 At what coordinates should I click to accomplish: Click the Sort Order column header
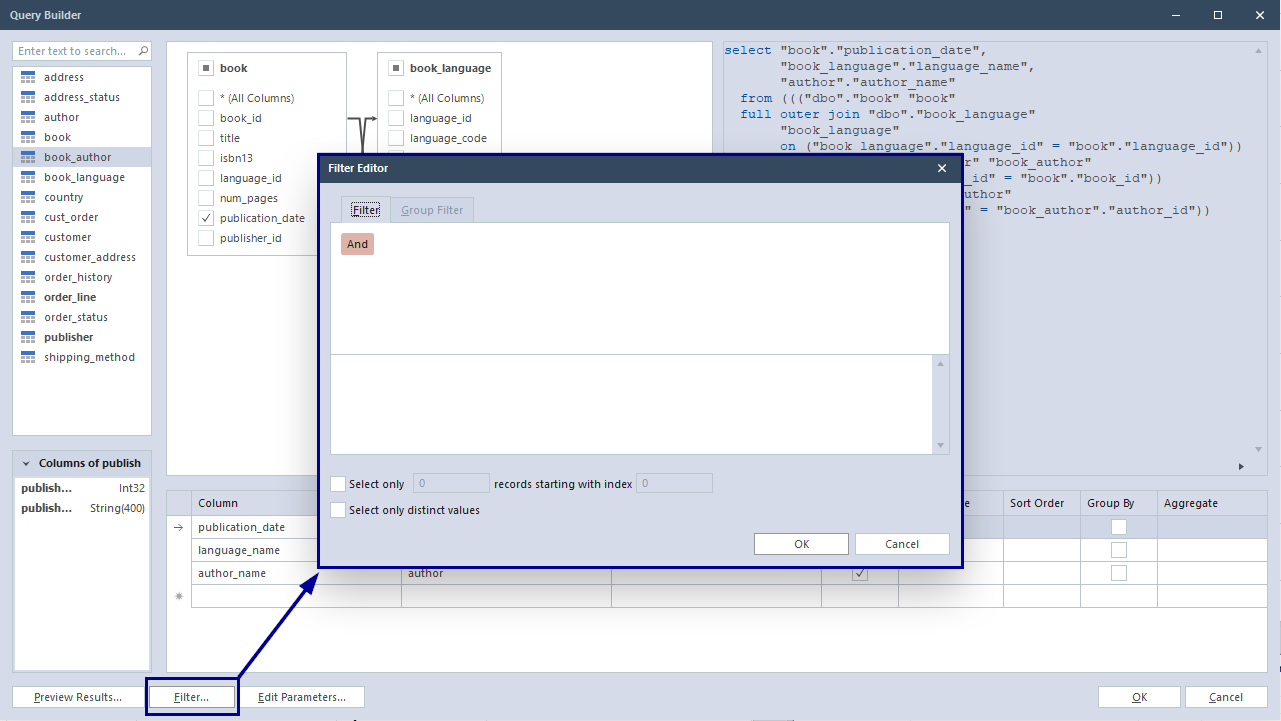tap(1040, 503)
